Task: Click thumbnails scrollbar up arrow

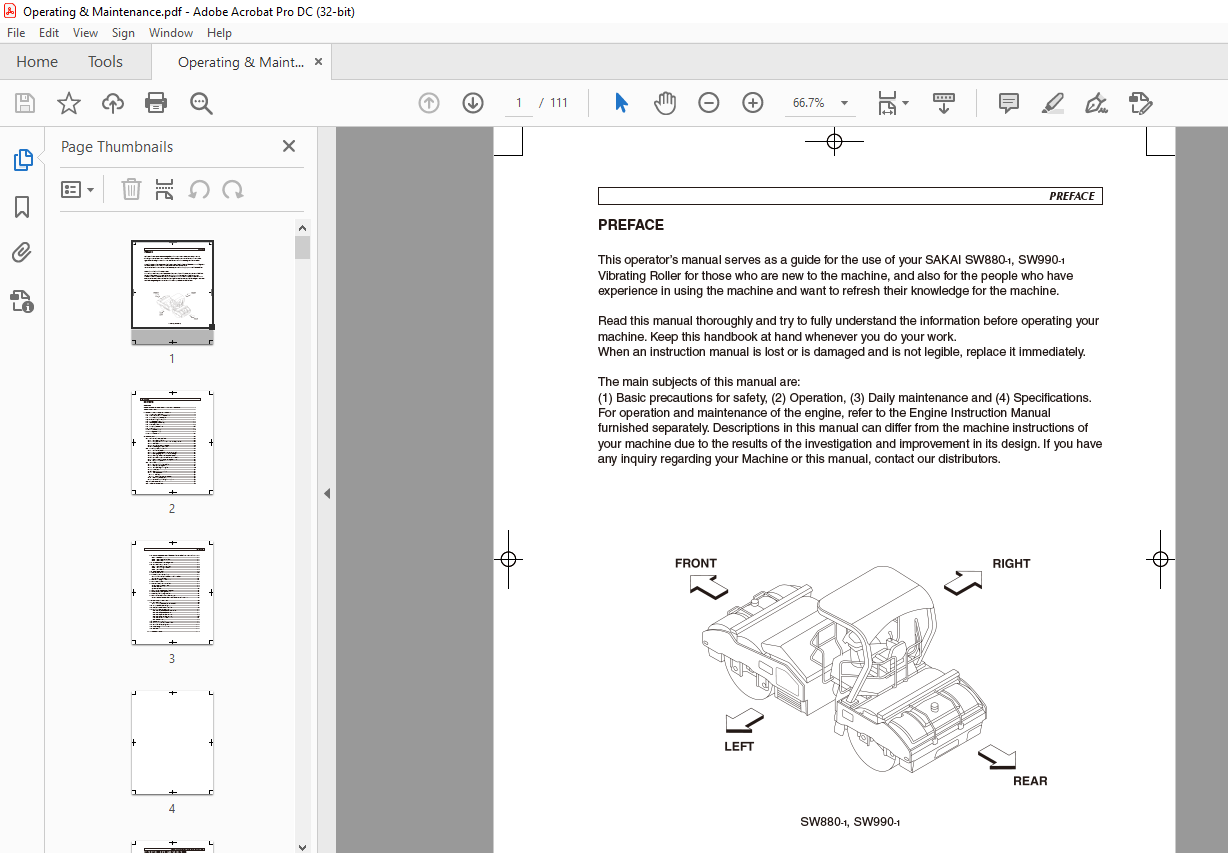Action: point(303,226)
